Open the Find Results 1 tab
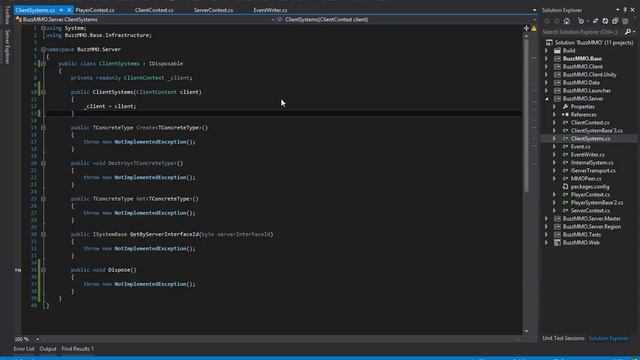This screenshot has height=360, width=640. (78, 349)
